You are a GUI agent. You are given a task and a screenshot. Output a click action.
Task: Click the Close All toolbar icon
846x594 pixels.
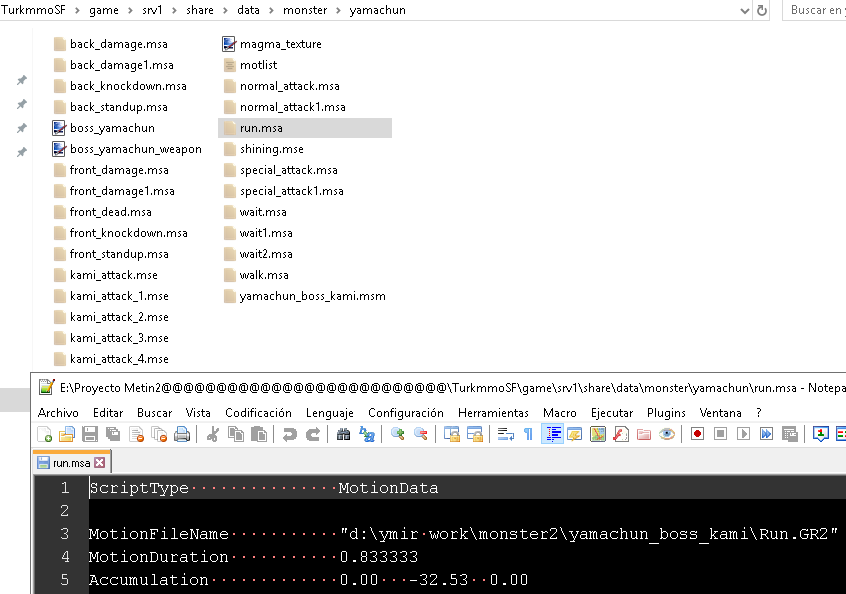click(x=159, y=434)
